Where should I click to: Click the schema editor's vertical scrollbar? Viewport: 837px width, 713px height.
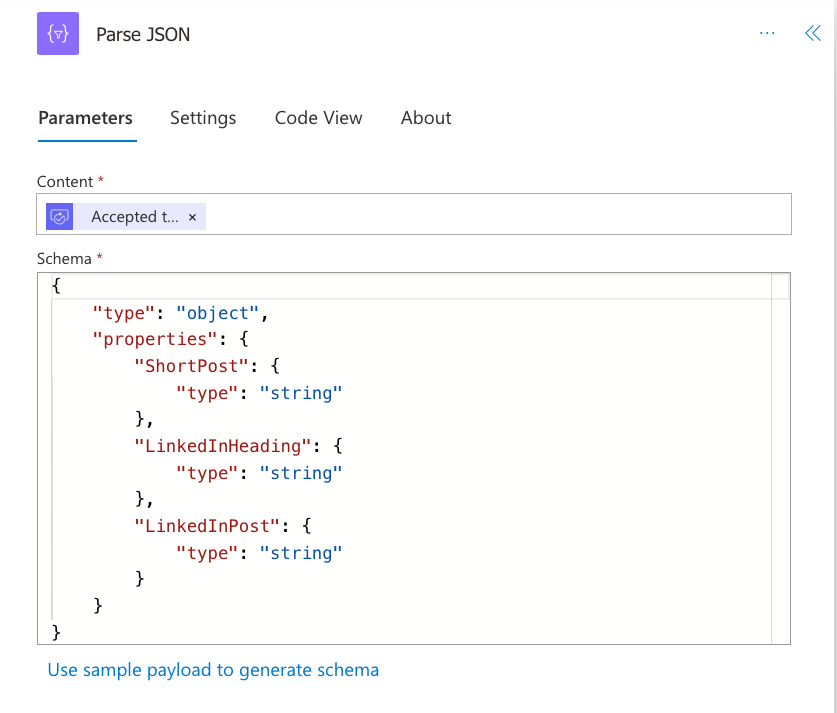click(x=780, y=460)
